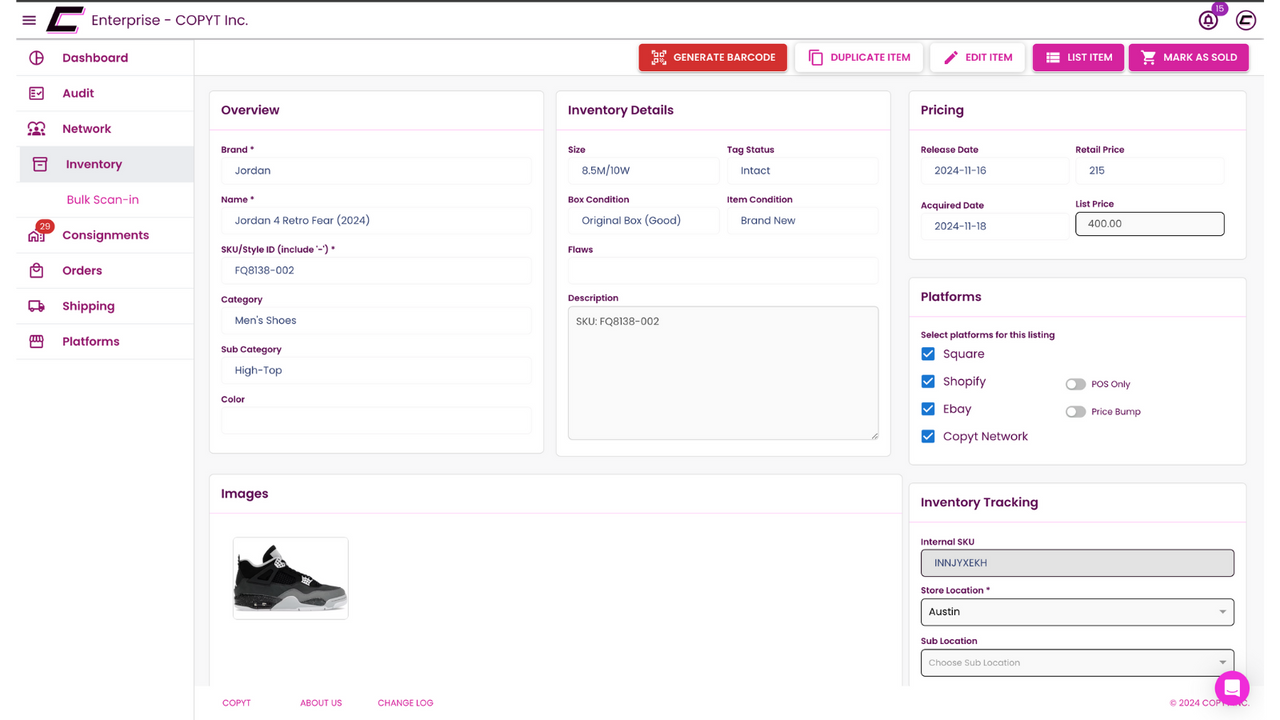Image resolution: width=1280 pixels, height=720 pixels.
Task: Uncheck the Ebay platform checkbox
Action: point(928,409)
